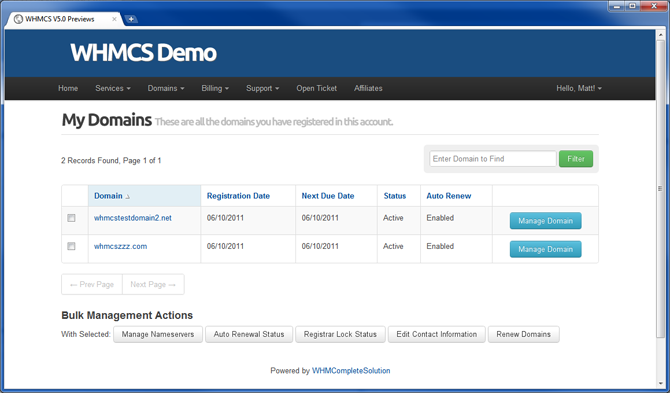
Task: Go to the Home page
Action: (68, 88)
